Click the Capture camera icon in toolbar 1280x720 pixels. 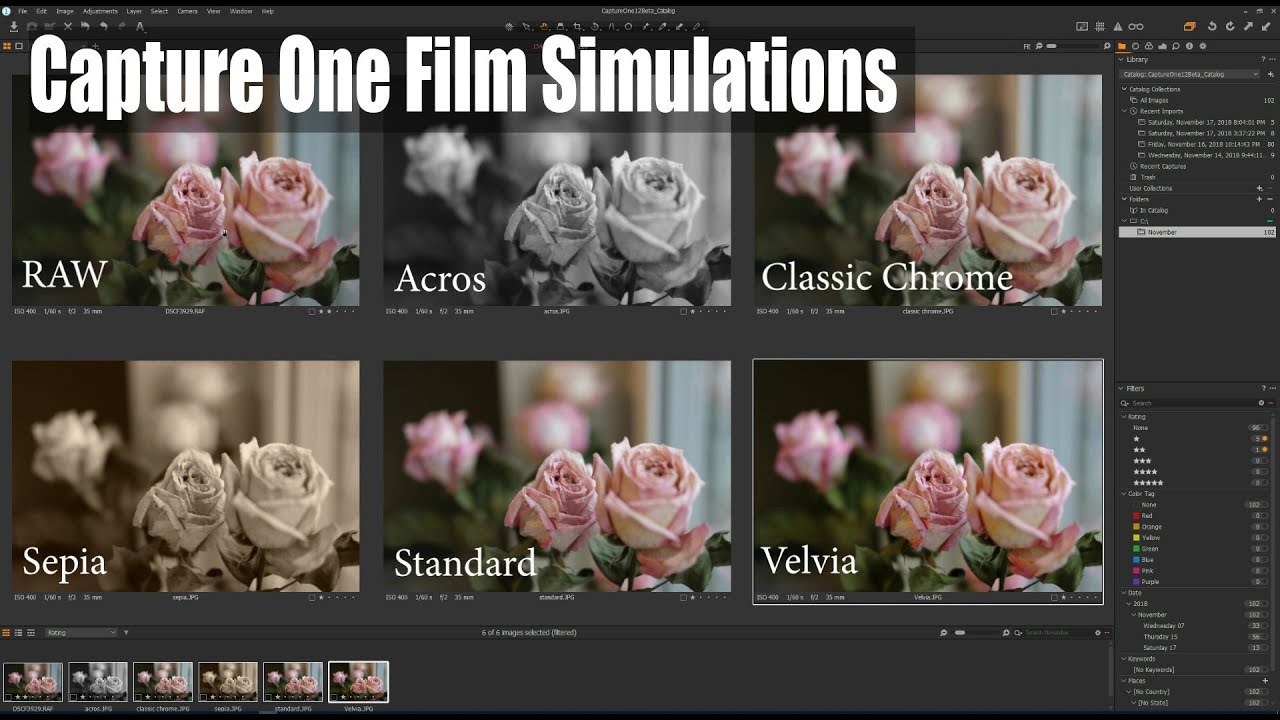click(32, 26)
